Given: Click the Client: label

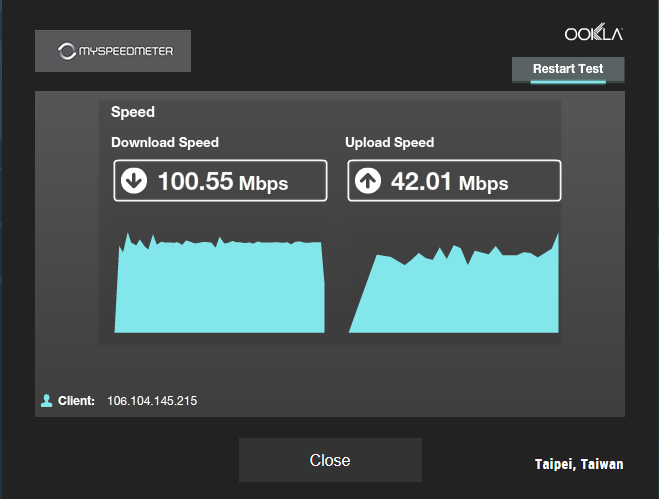Looking at the screenshot, I should click(76, 401).
